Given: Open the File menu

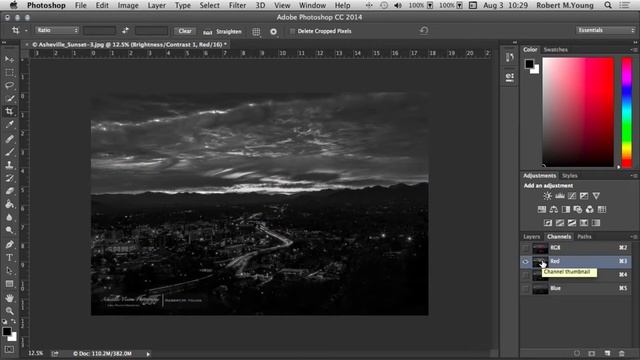Looking at the screenshot, I should (81, 5).
